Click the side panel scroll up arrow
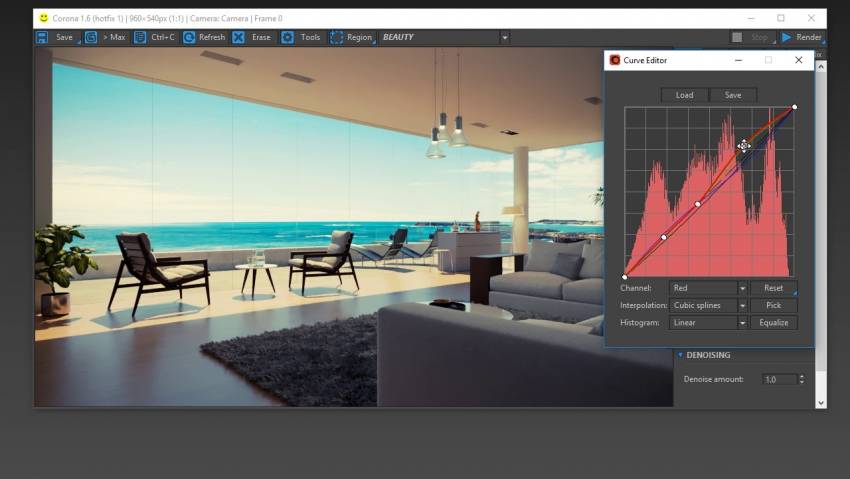Image resolution: width=850 pixels, height=479 pixels. 821,67
